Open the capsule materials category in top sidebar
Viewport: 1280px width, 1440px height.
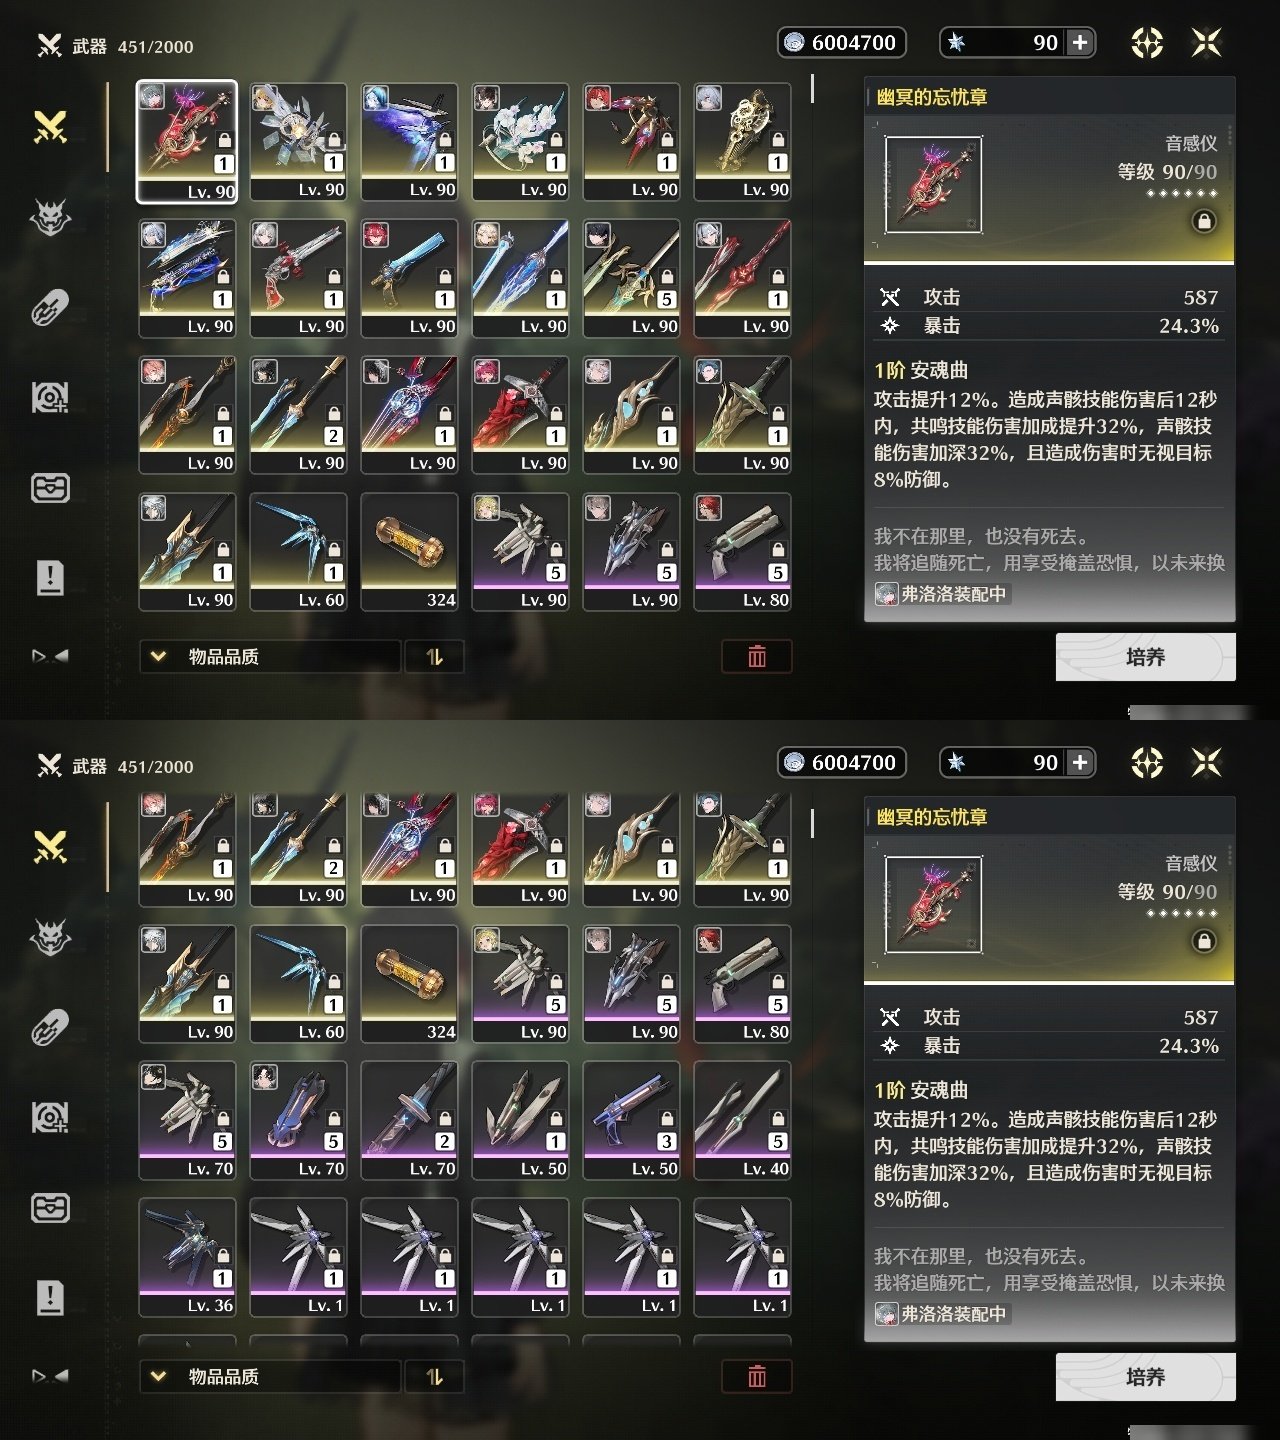click(x=50, y=308)
